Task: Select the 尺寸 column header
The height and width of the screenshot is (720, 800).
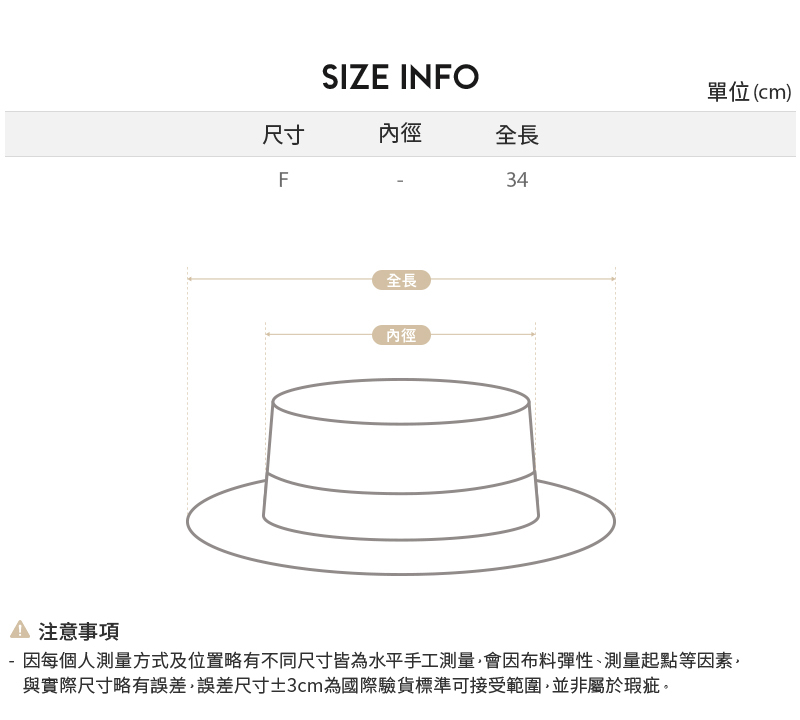Action: click(x=283, y=135)
